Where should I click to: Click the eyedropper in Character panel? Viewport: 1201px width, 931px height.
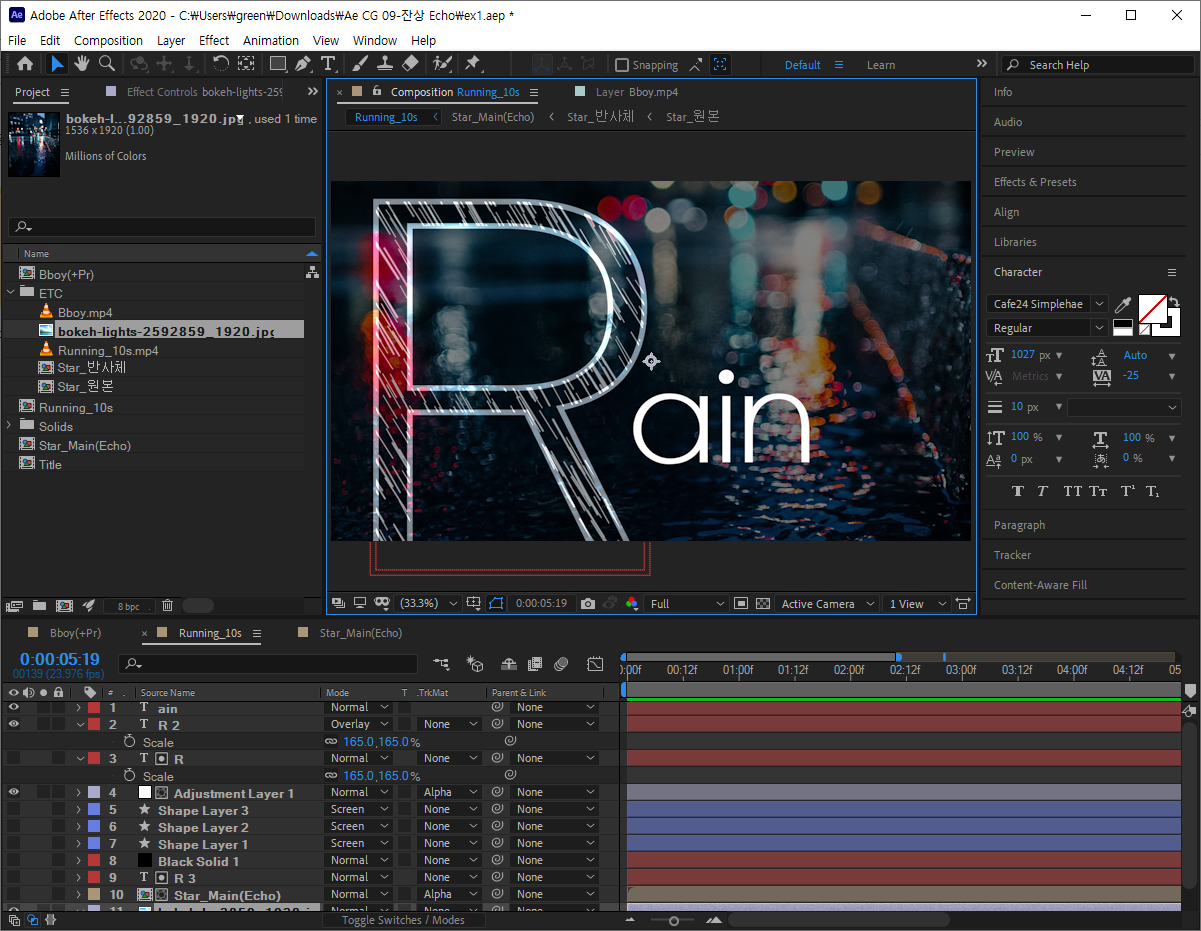[x=1123, y=304]
